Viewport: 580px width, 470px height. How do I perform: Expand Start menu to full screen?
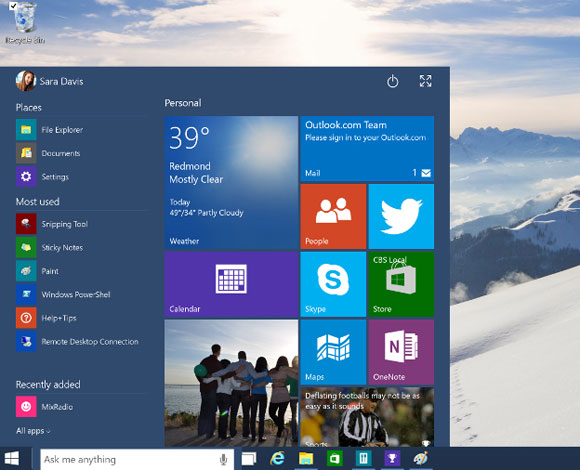[x=425, y=81]
